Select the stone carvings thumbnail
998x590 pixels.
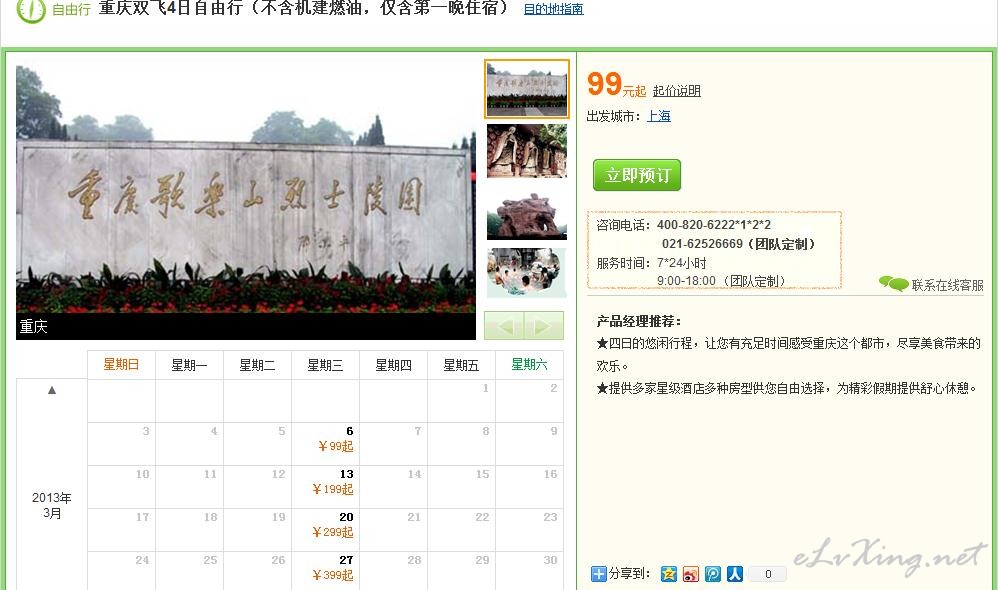click(x=526, y=151)
